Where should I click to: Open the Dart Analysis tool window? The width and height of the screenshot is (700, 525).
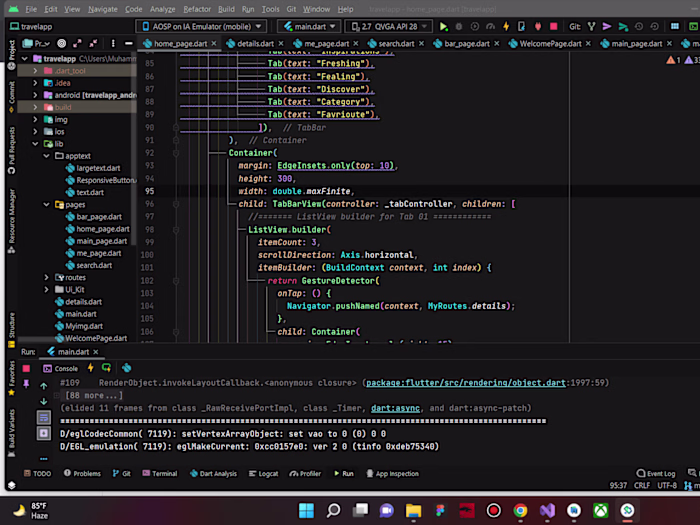(x=218, y=473)
